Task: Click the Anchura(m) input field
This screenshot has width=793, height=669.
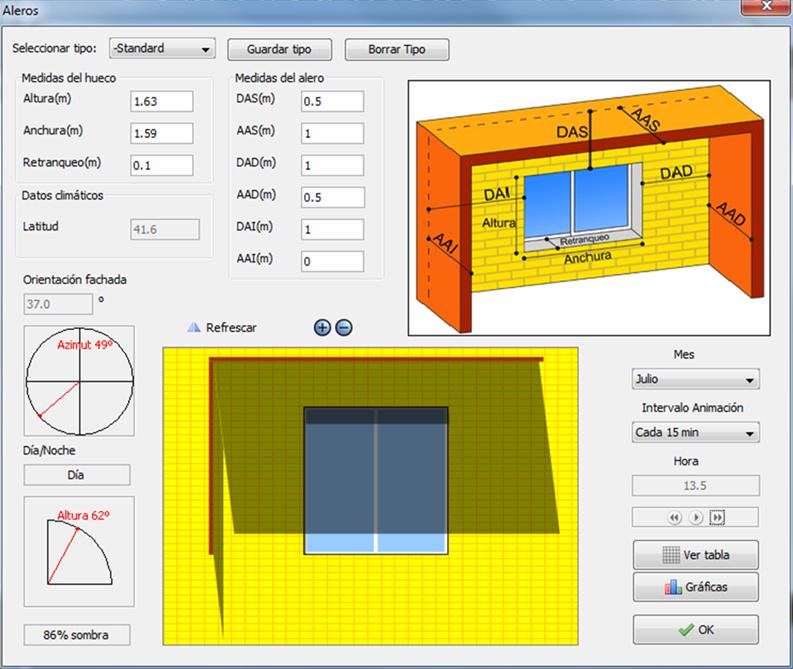Action: (x=161, y=133)
